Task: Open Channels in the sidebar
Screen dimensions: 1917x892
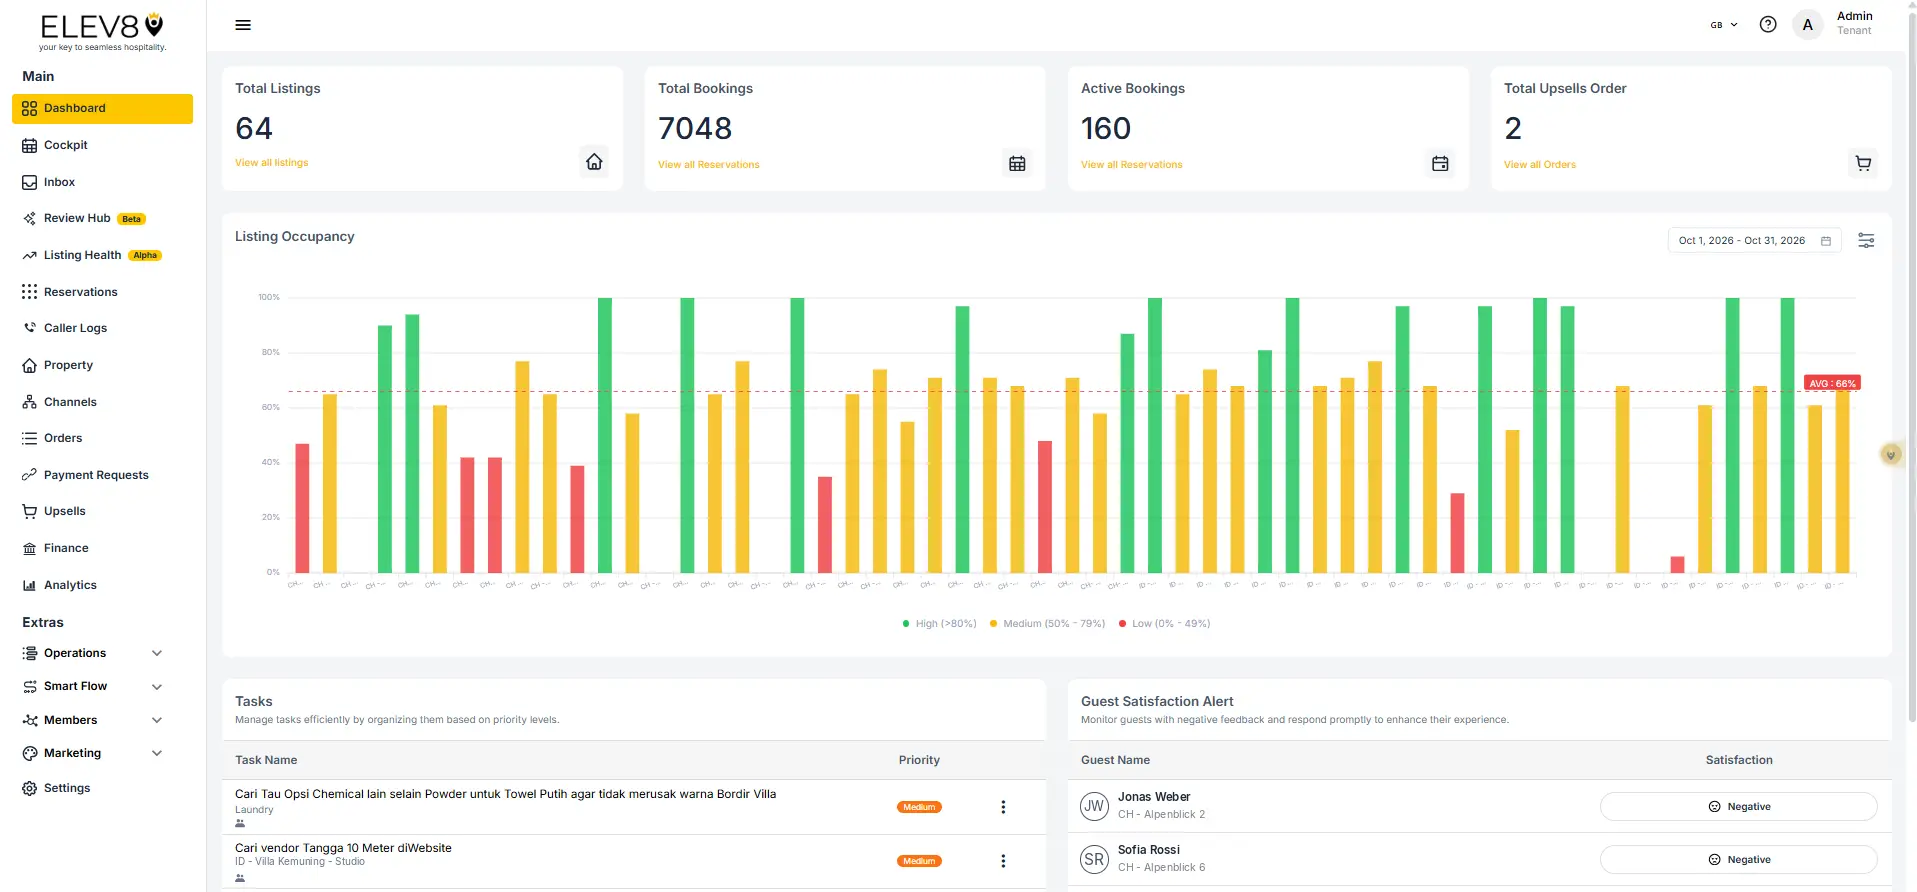Action: click(102, 402)
